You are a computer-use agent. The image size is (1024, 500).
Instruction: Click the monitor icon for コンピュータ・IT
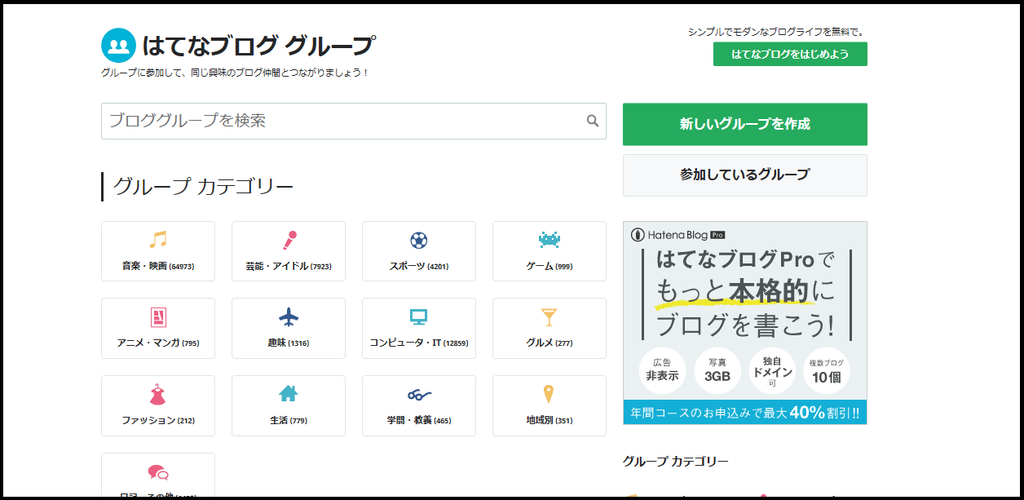click(419, 317)
